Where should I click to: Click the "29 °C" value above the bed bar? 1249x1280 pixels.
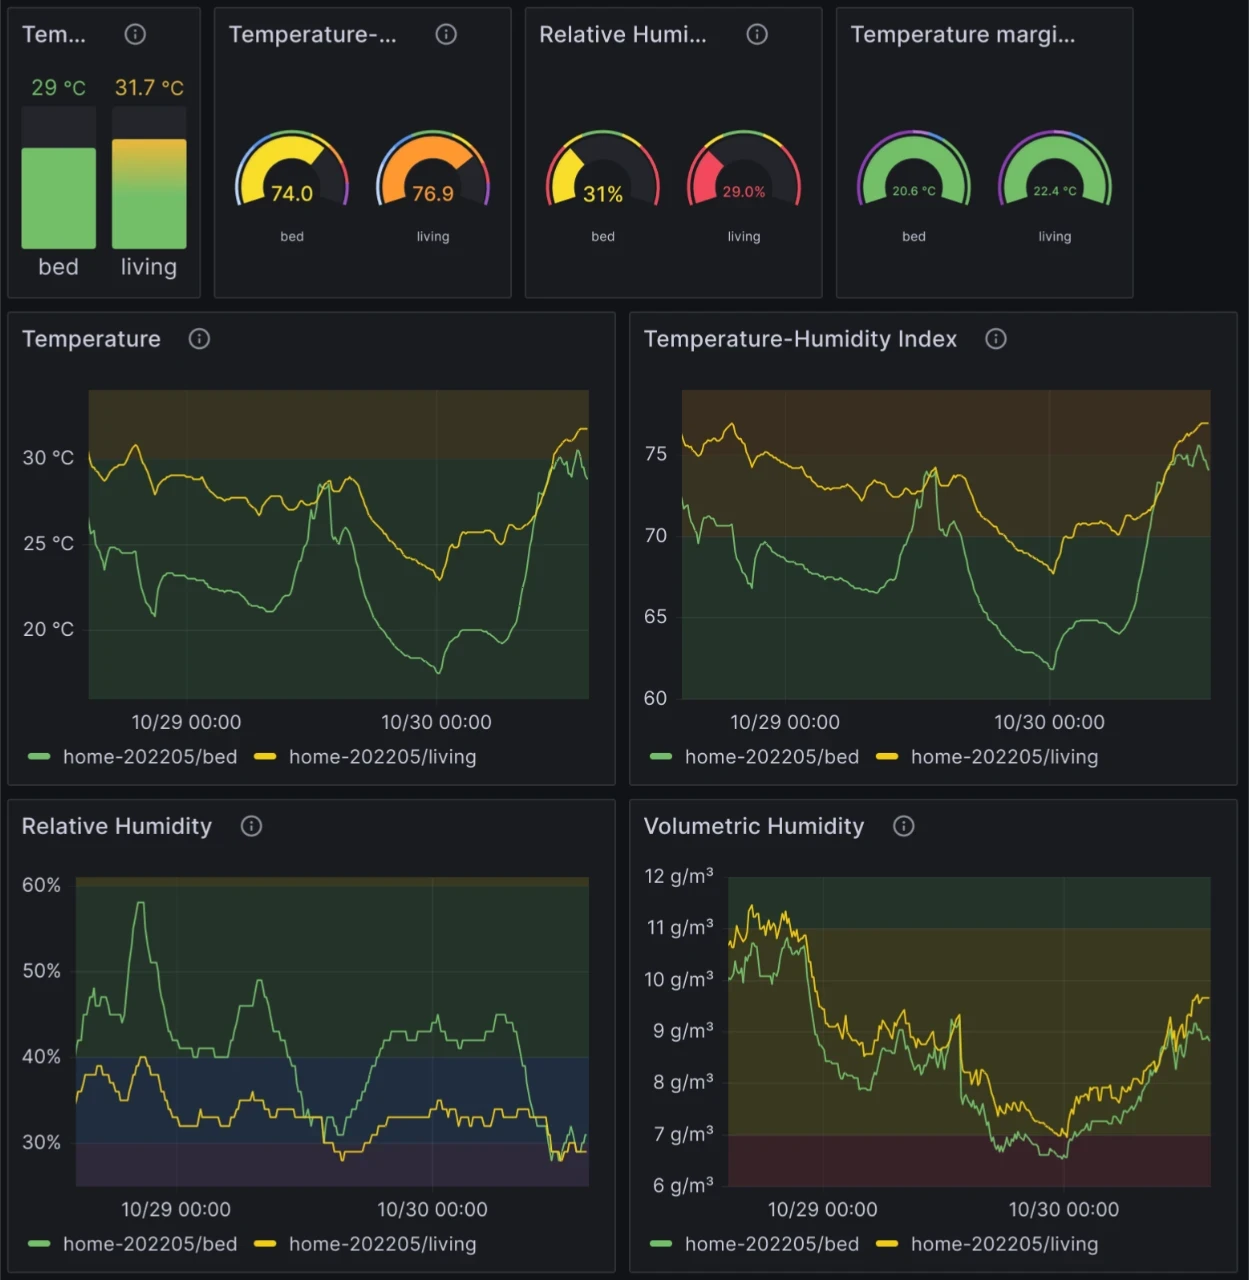click(x=59, y=88)
